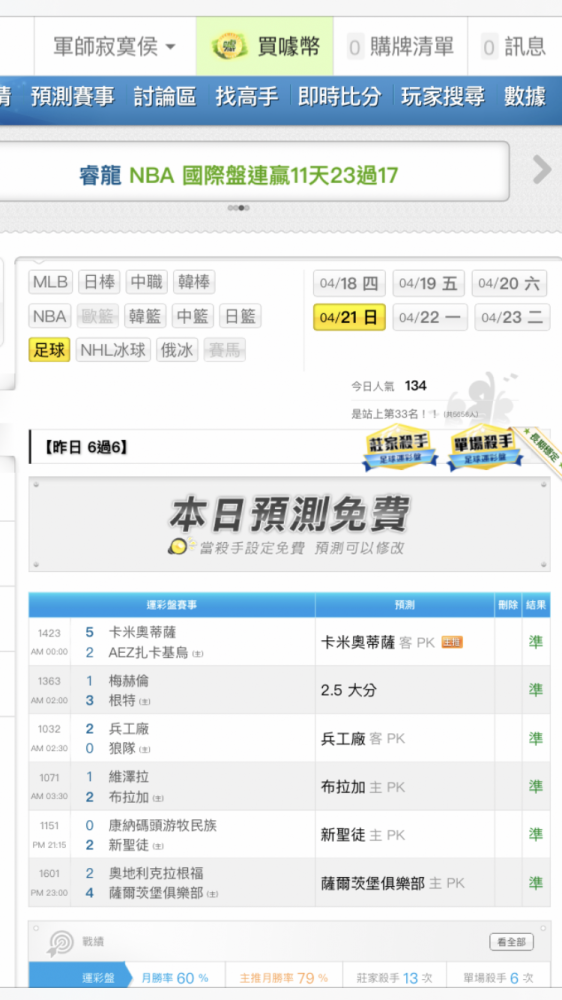Open 找高手 nav item
The image size is (562, 1000).
click(247, 97)
